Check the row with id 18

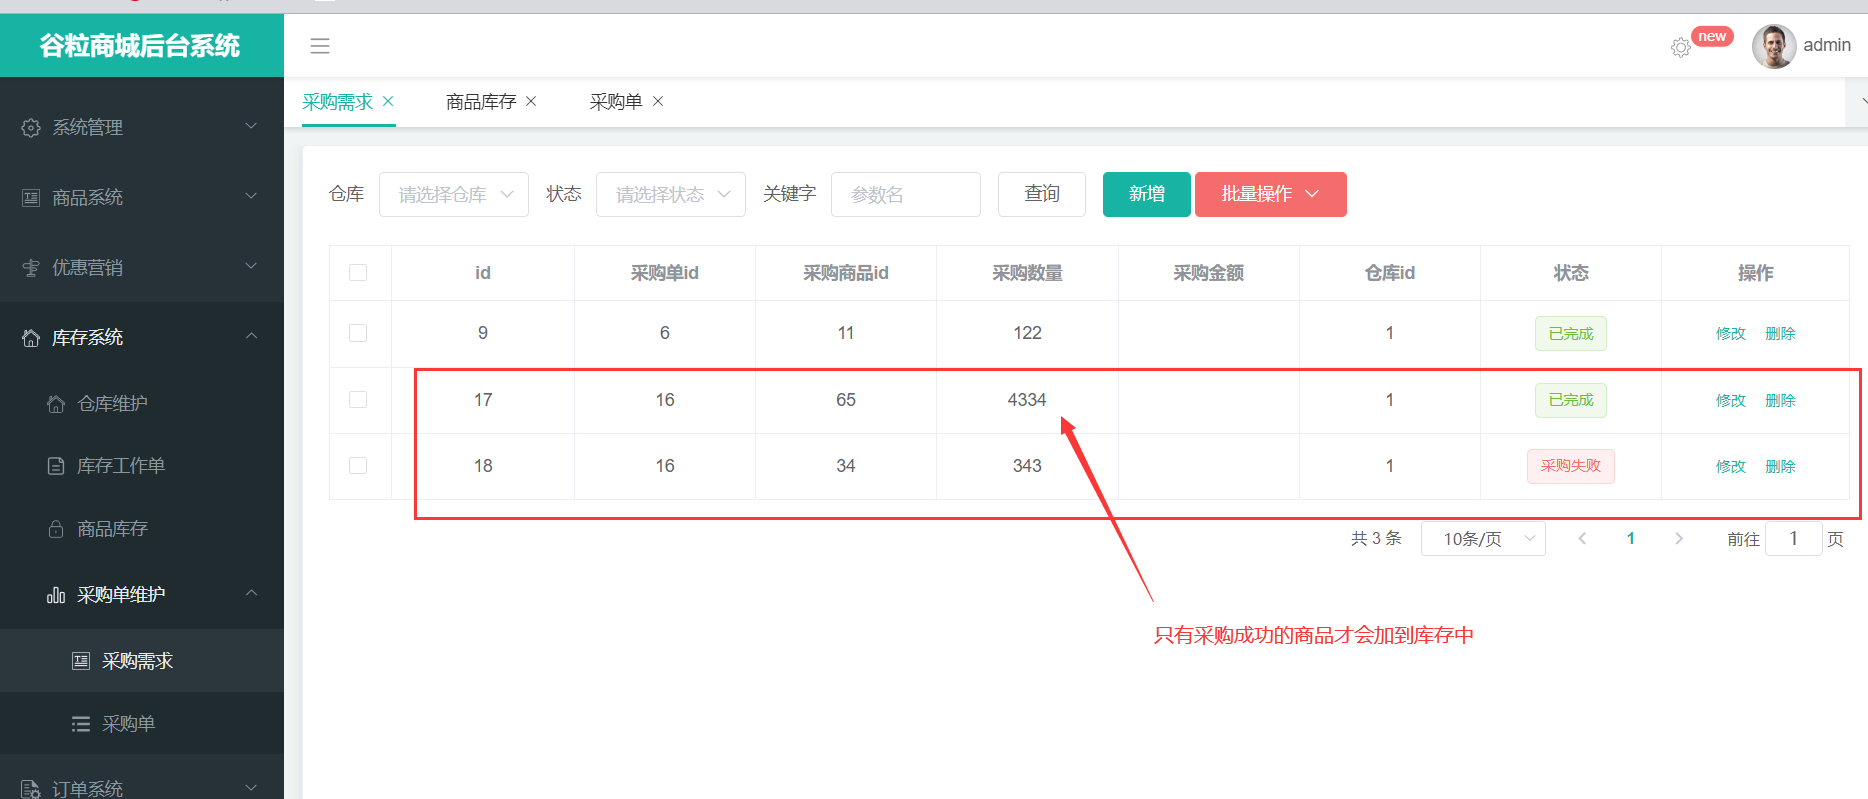358,465
